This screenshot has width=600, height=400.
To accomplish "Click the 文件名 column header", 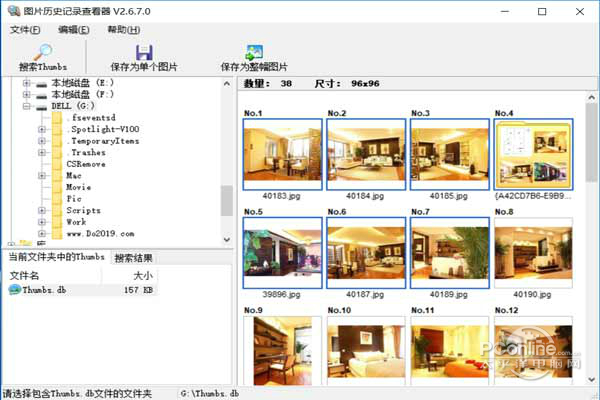I will coord(54,276).
